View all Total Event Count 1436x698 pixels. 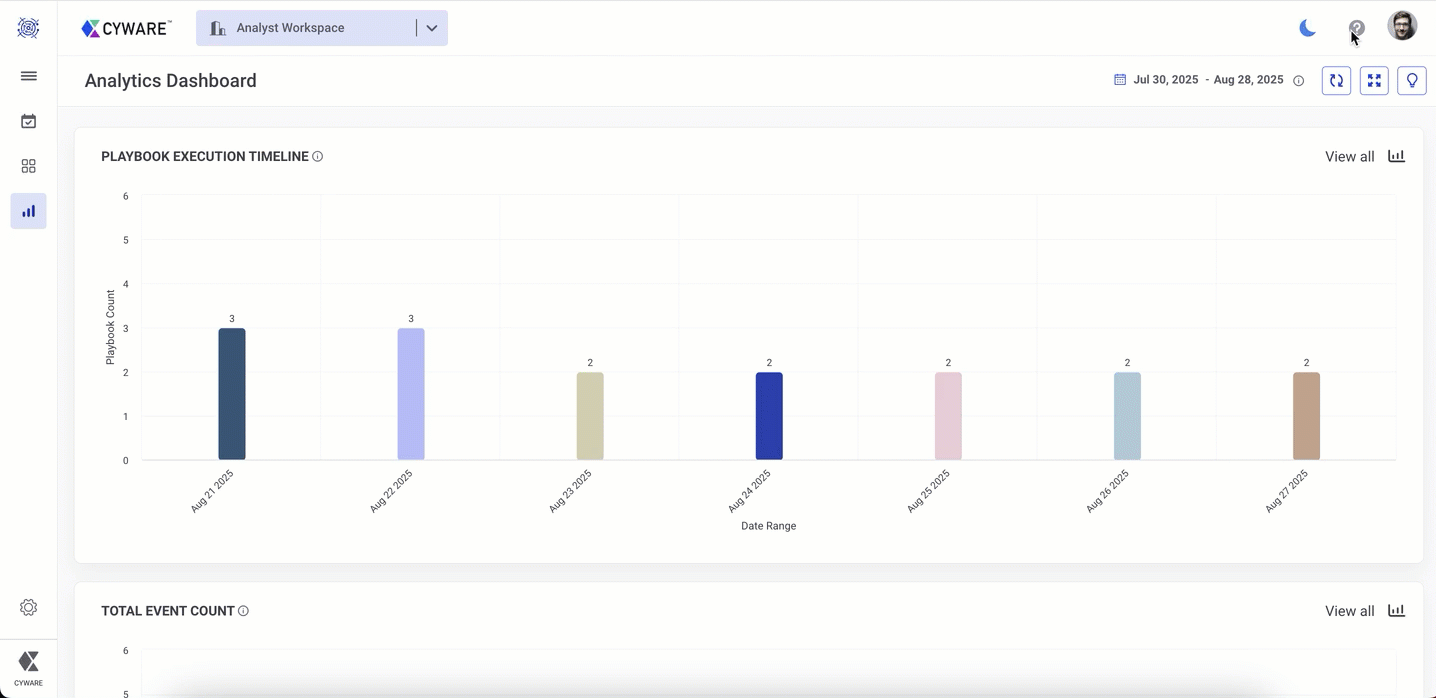(x=1349, y=611)
